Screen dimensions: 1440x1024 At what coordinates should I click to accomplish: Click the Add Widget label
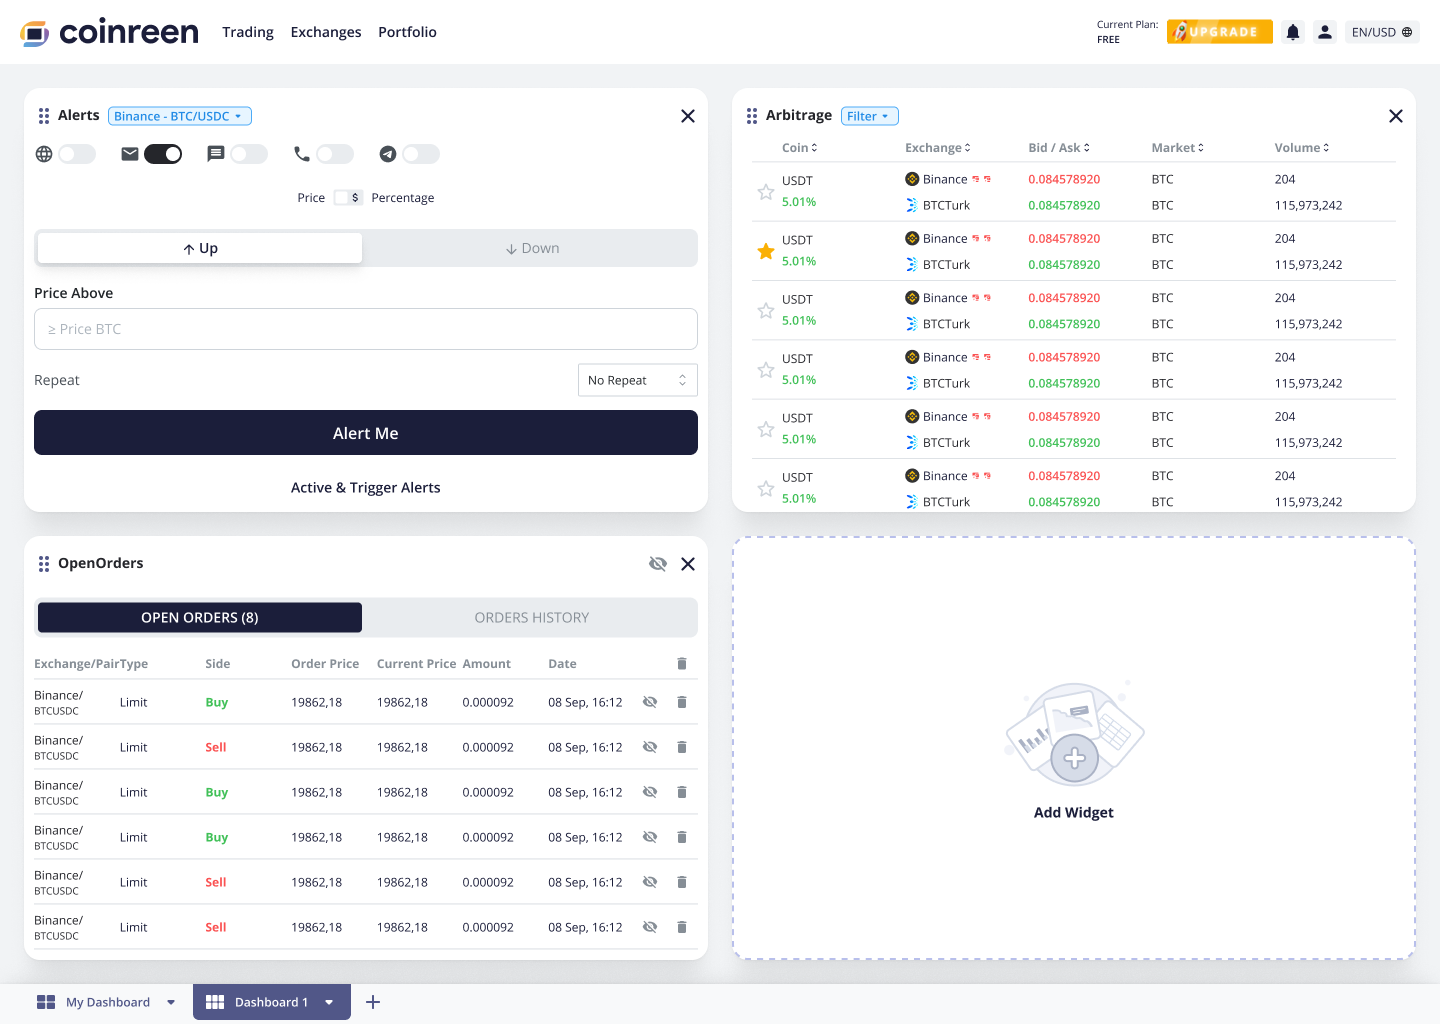[x=1074, y=813]
